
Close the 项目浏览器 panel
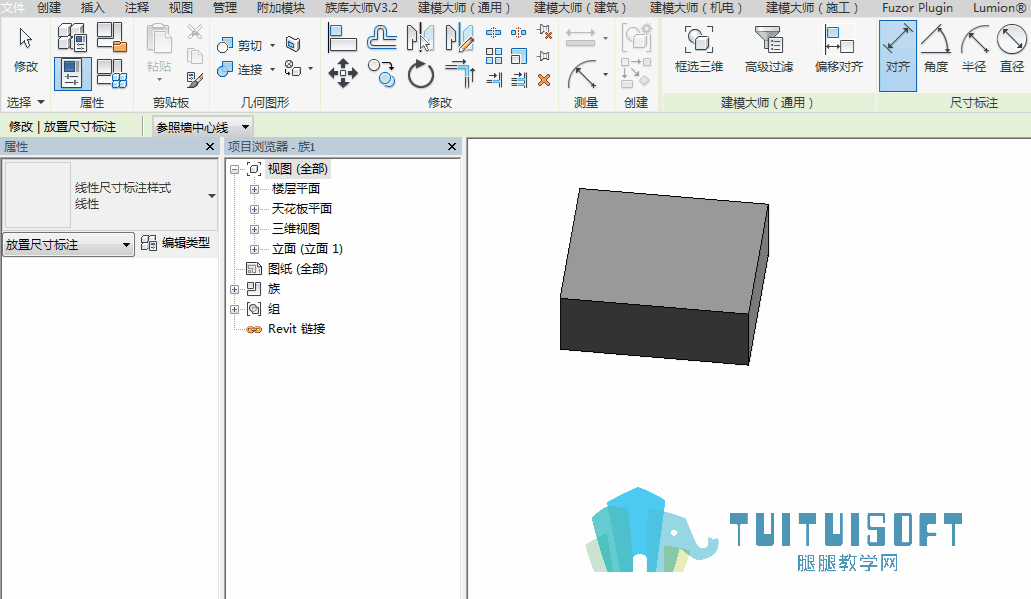(452, 147)
